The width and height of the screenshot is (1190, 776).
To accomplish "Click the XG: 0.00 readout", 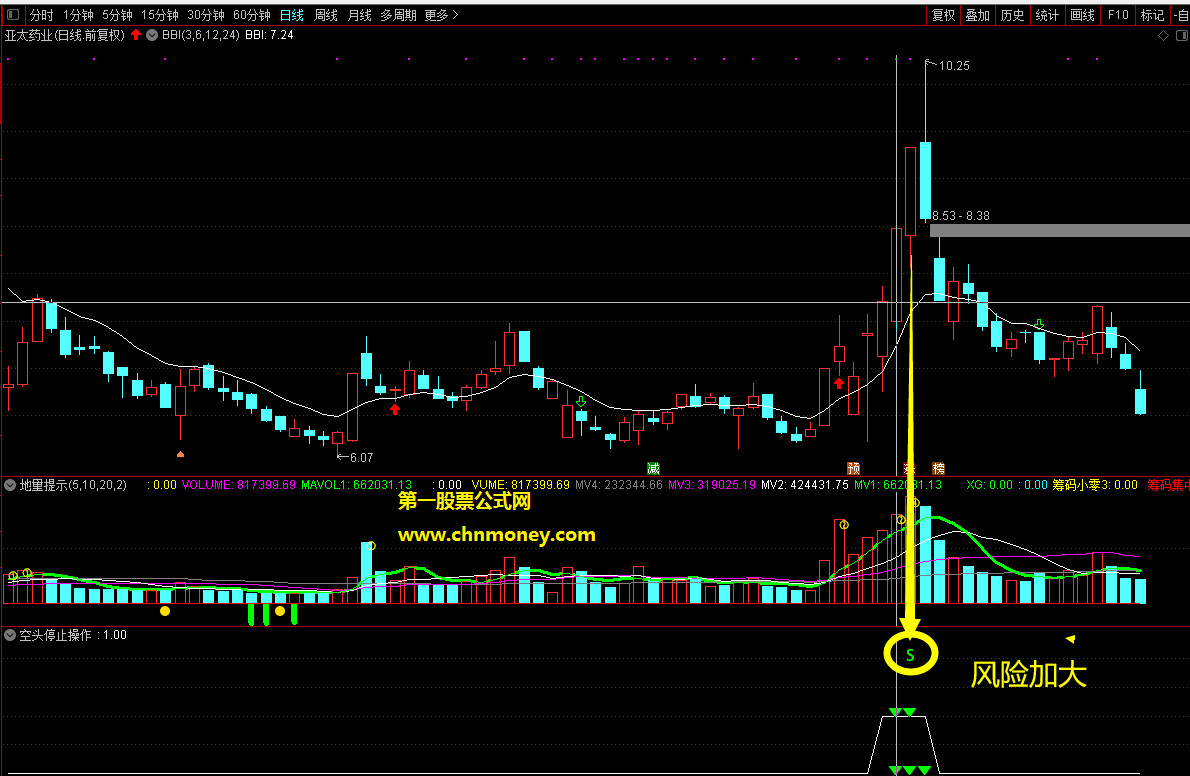I will [x=990, y=484].
